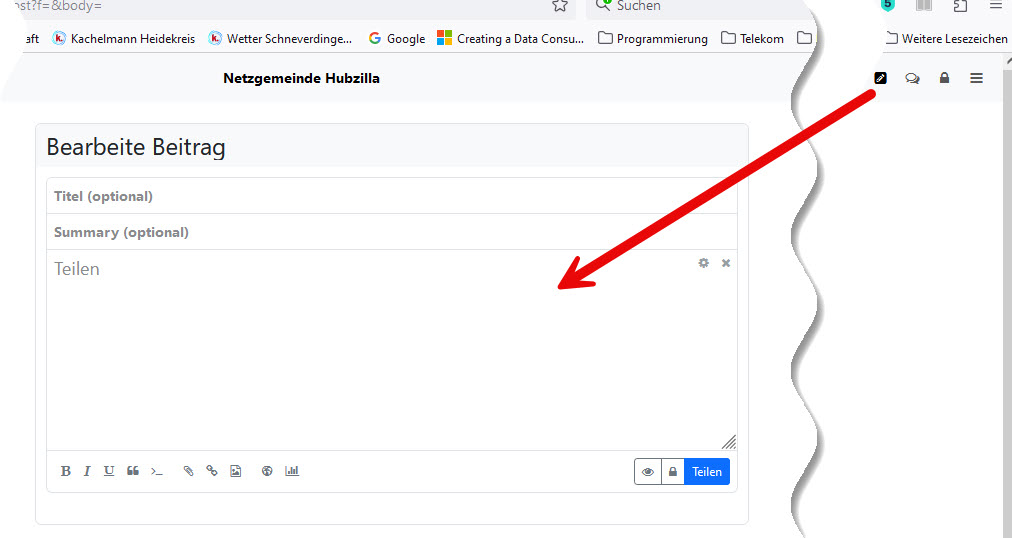
Task: Expand the Programmierung bookmark folder
Action: 653,39
